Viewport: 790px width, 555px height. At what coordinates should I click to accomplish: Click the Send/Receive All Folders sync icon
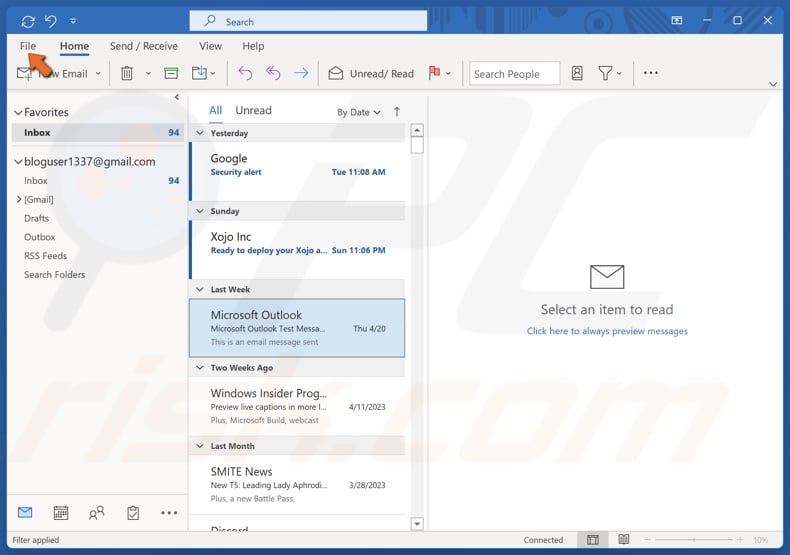coord(28,22)
